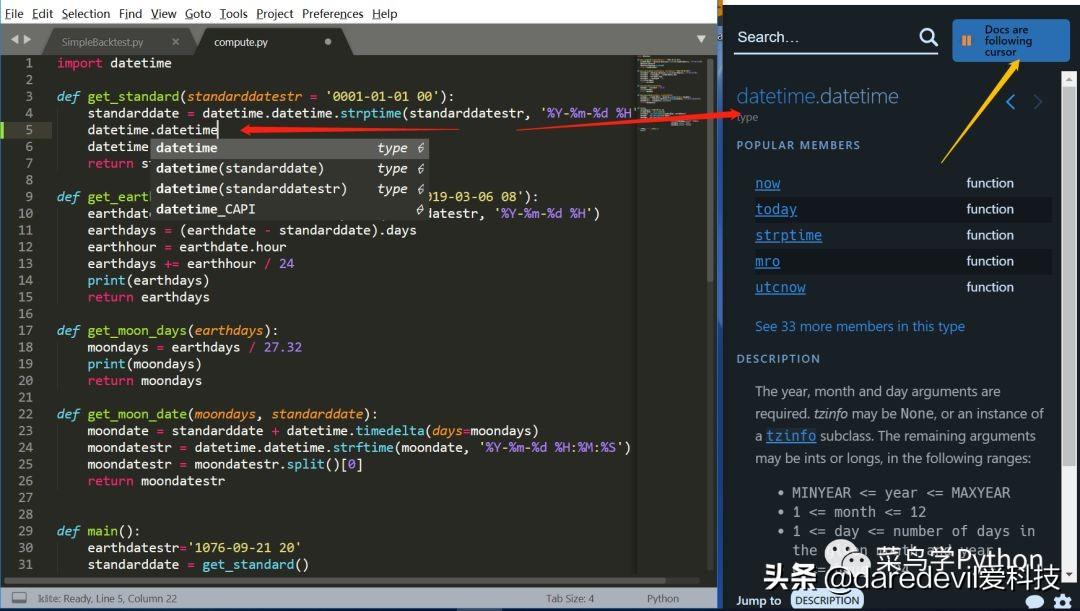Click the previous tab left arrow
This screenshot has width=1080, height=611.
pos(14,40)
